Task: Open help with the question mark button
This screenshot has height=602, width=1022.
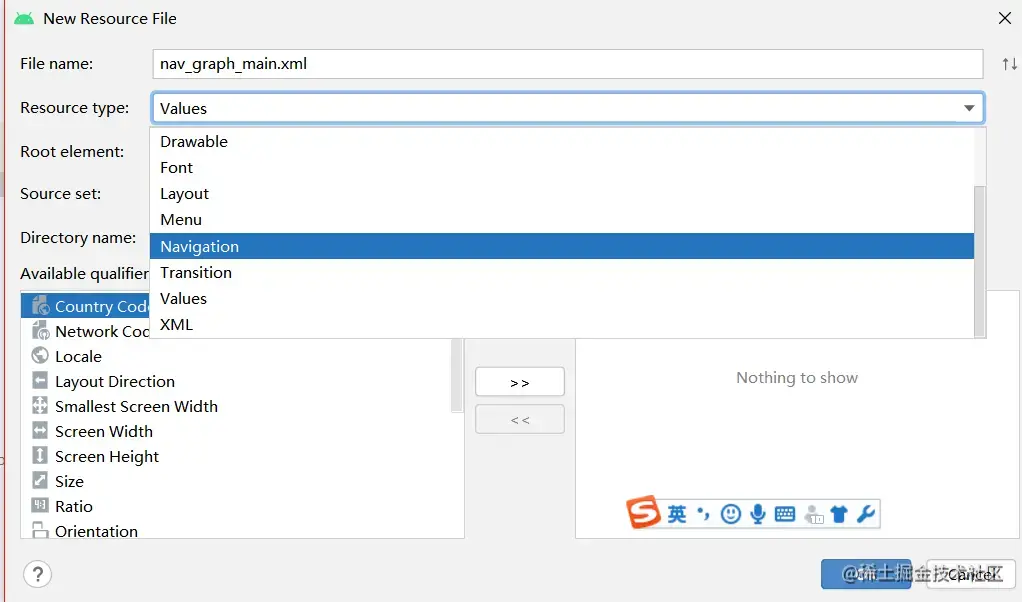Action: [38, 574]
